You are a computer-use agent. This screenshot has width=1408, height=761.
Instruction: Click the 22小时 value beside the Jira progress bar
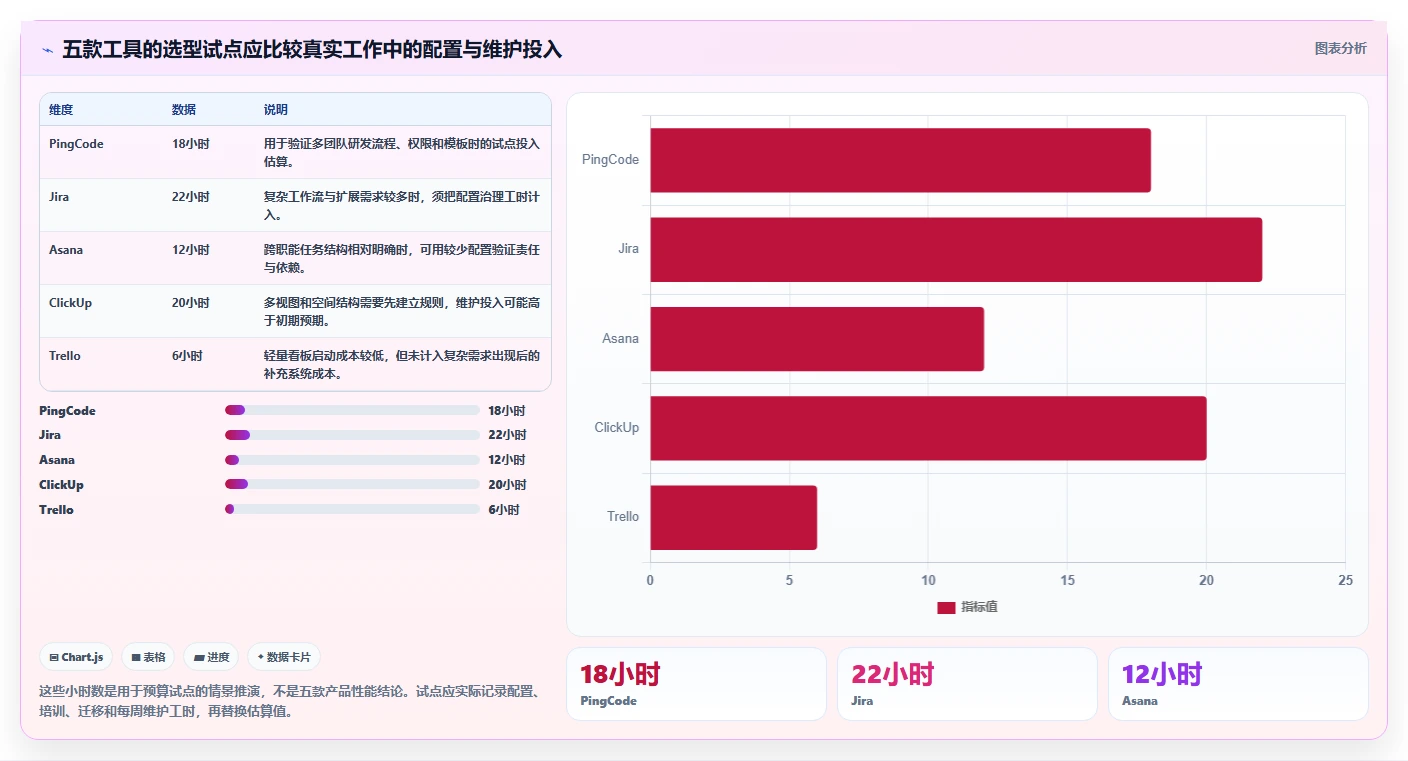tap(507, 435)
